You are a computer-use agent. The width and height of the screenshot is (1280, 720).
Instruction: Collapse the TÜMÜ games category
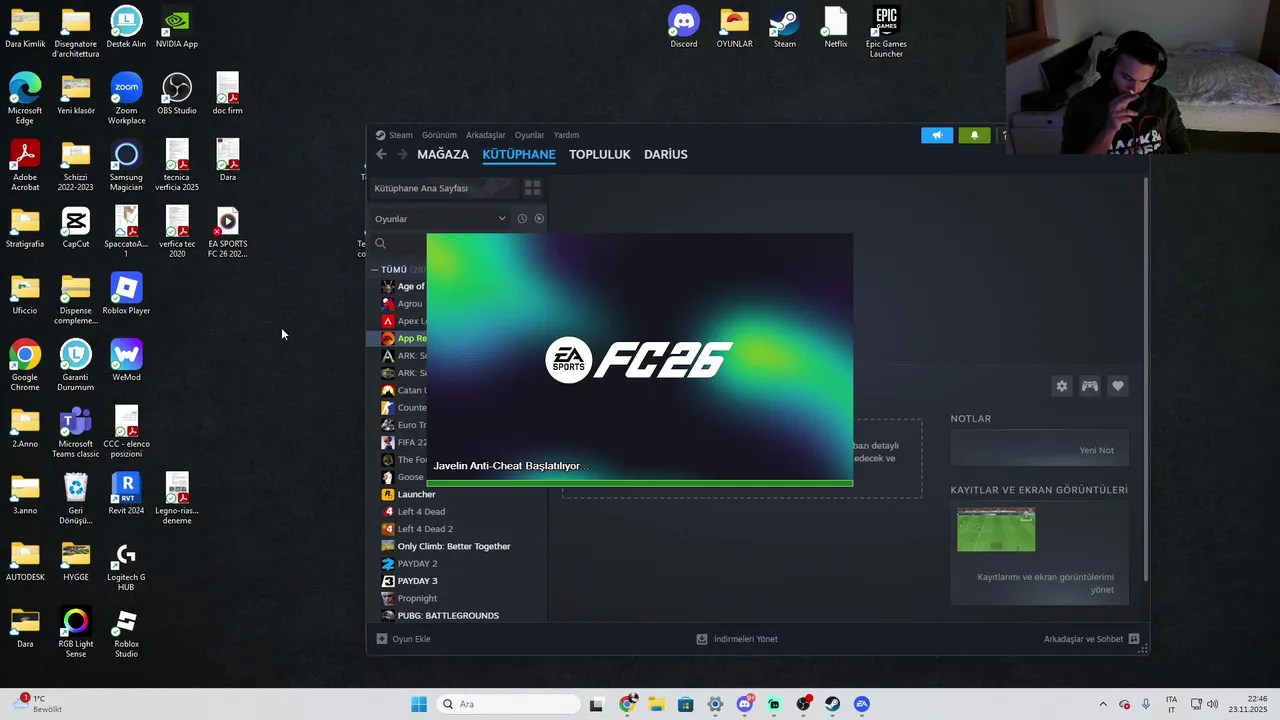pyautogui.click(x=374, y=270)
